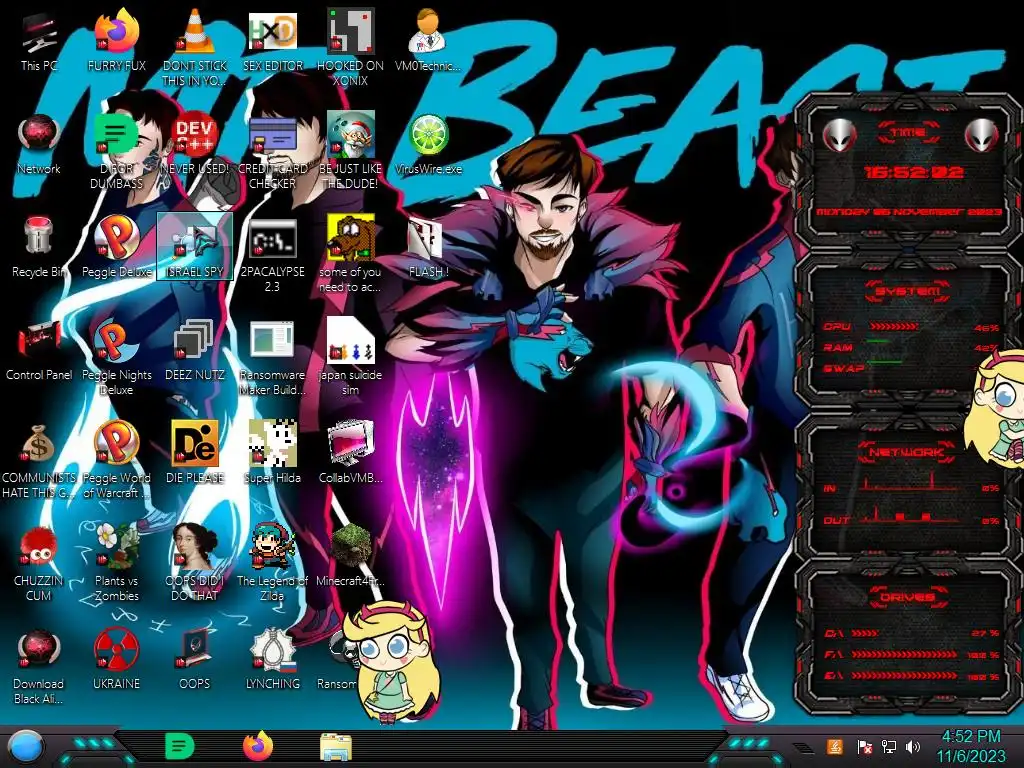Select the DEEZ NUTZ stacked windows icon
1024x768 pixels.
[x=195, y=350]
